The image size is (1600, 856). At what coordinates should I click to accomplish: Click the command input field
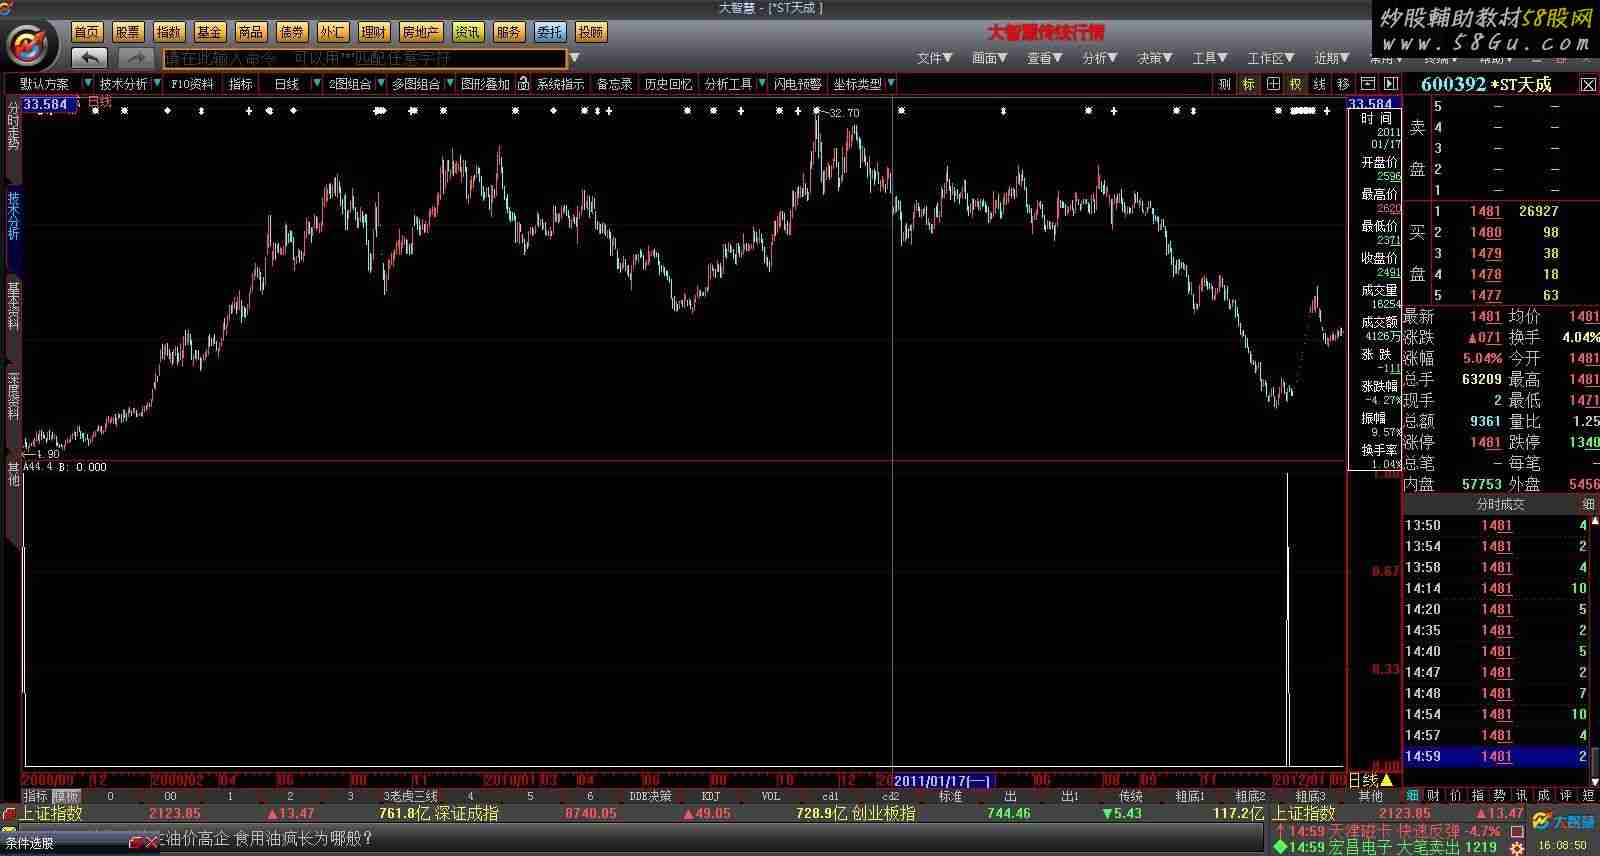(x=365, y=59)
